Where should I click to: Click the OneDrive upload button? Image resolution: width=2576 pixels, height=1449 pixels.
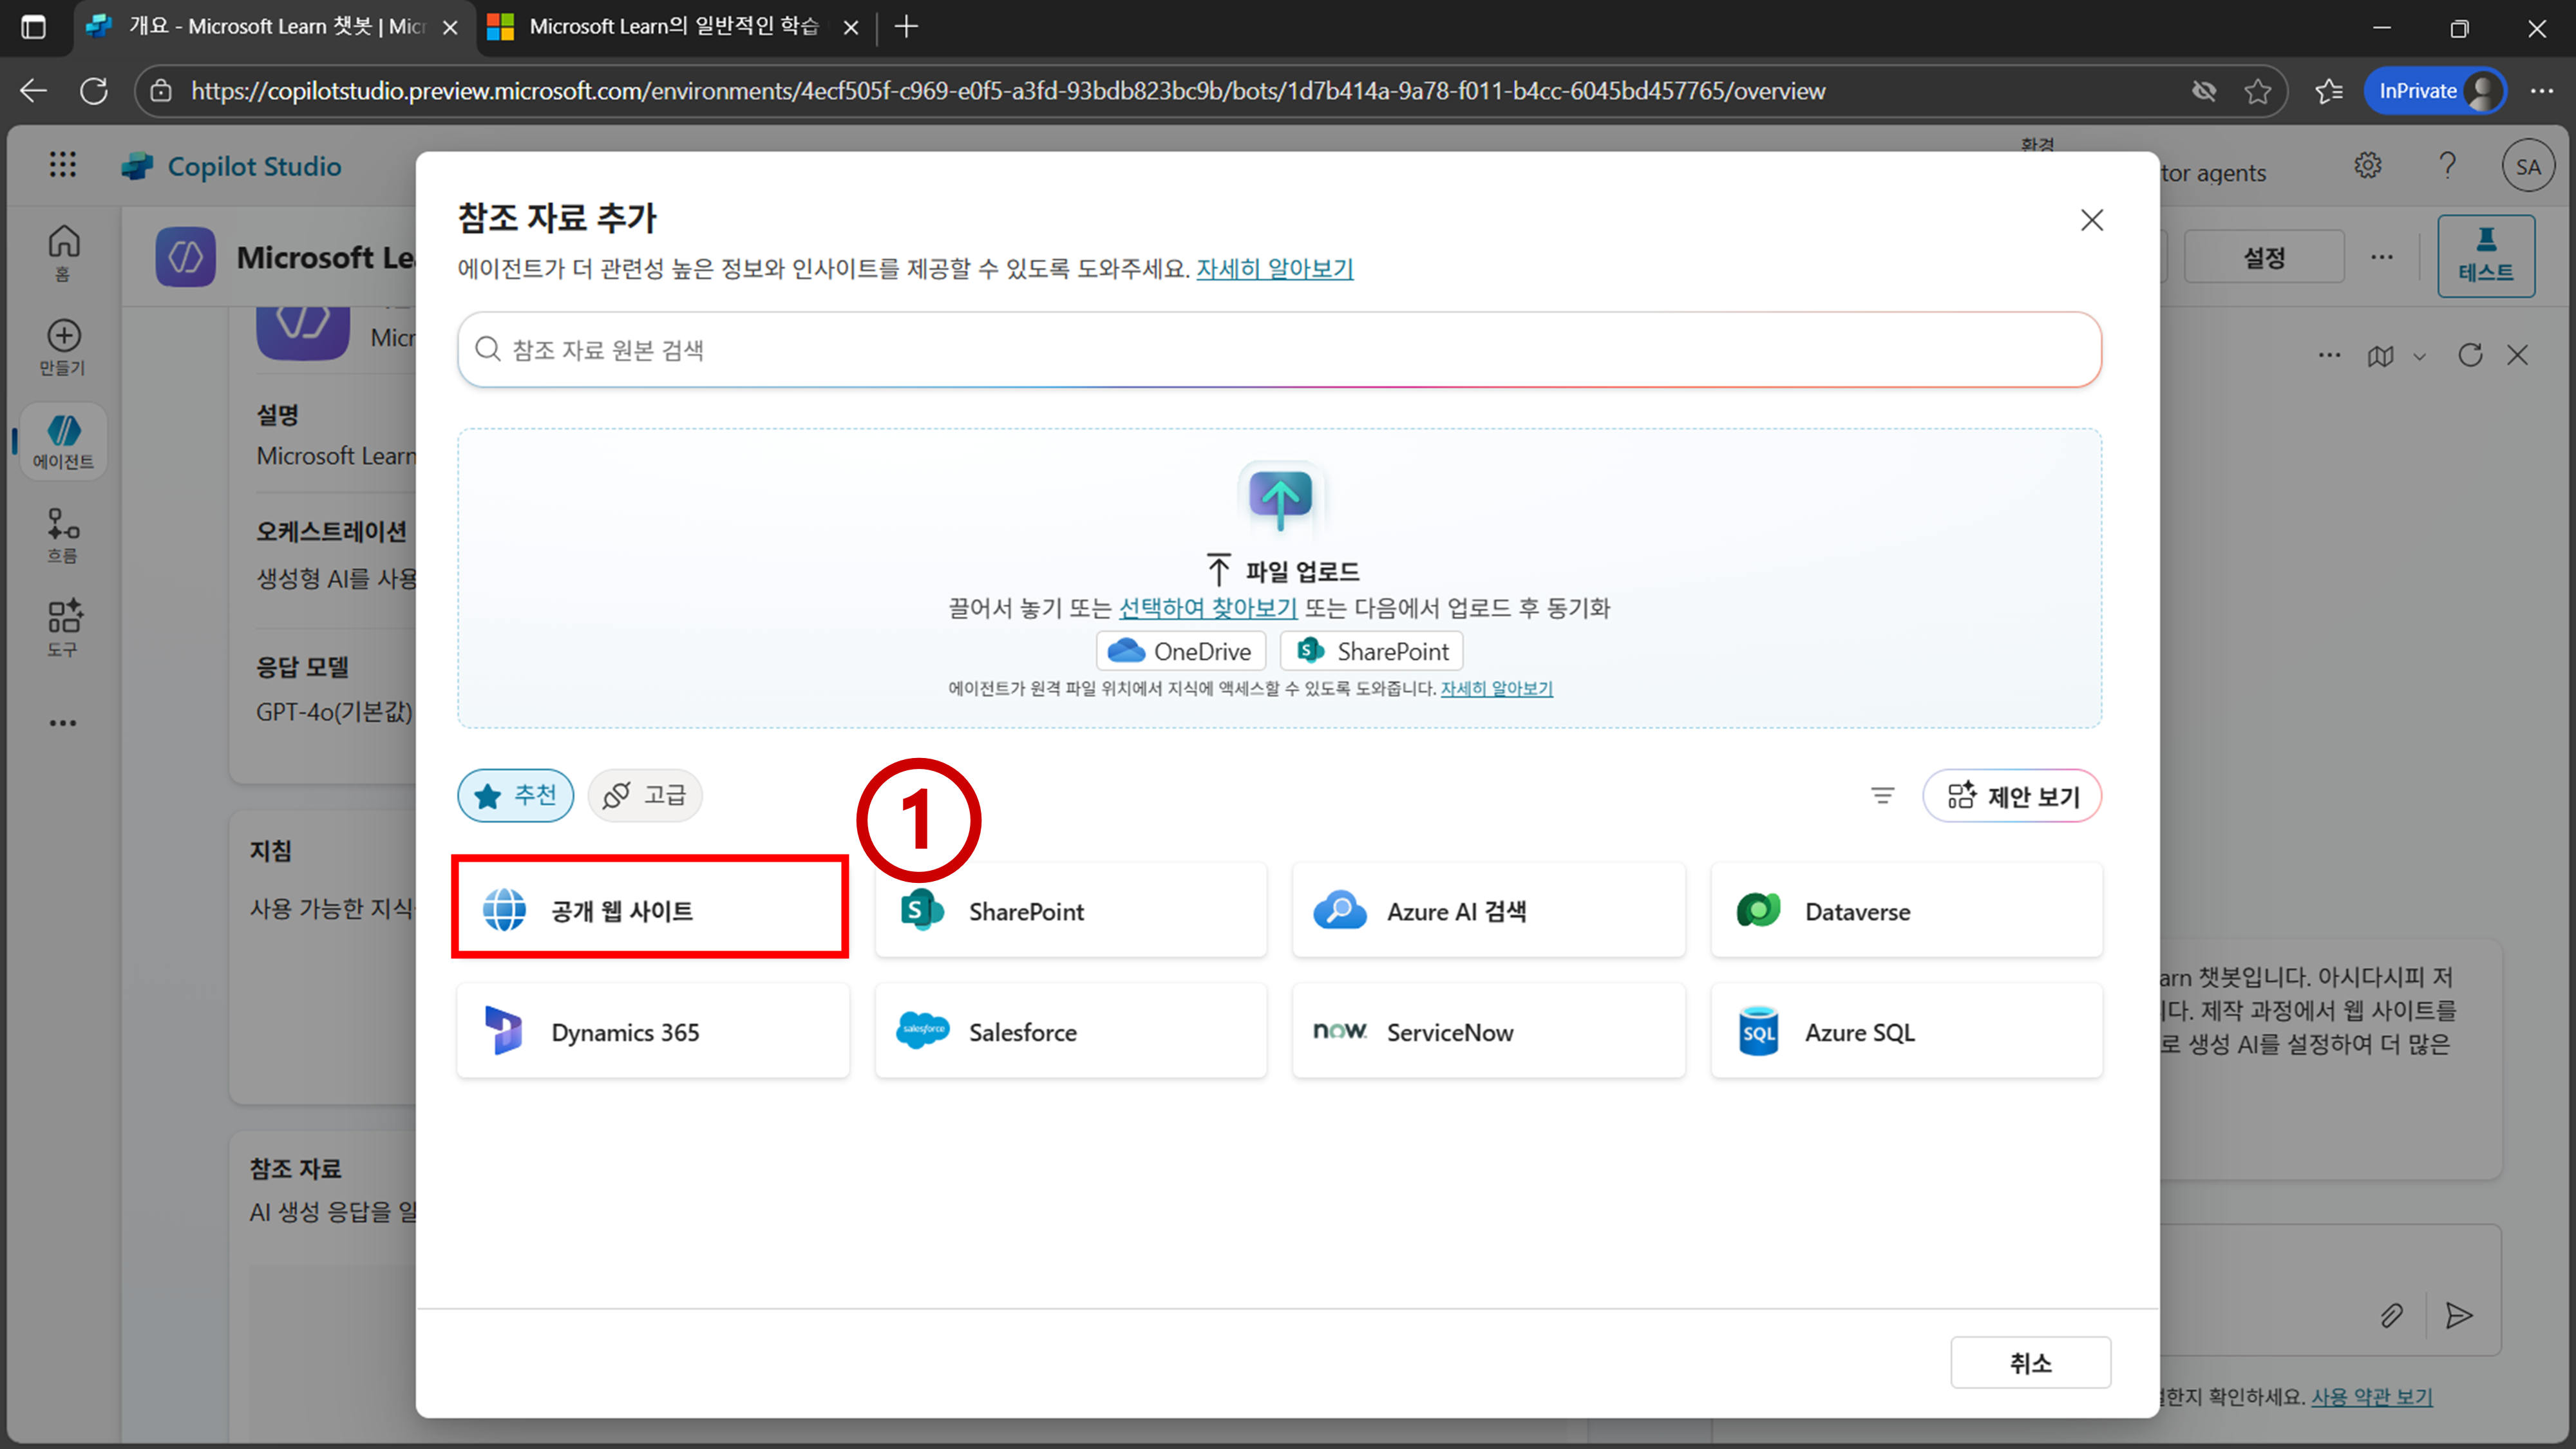[1181, 651]
